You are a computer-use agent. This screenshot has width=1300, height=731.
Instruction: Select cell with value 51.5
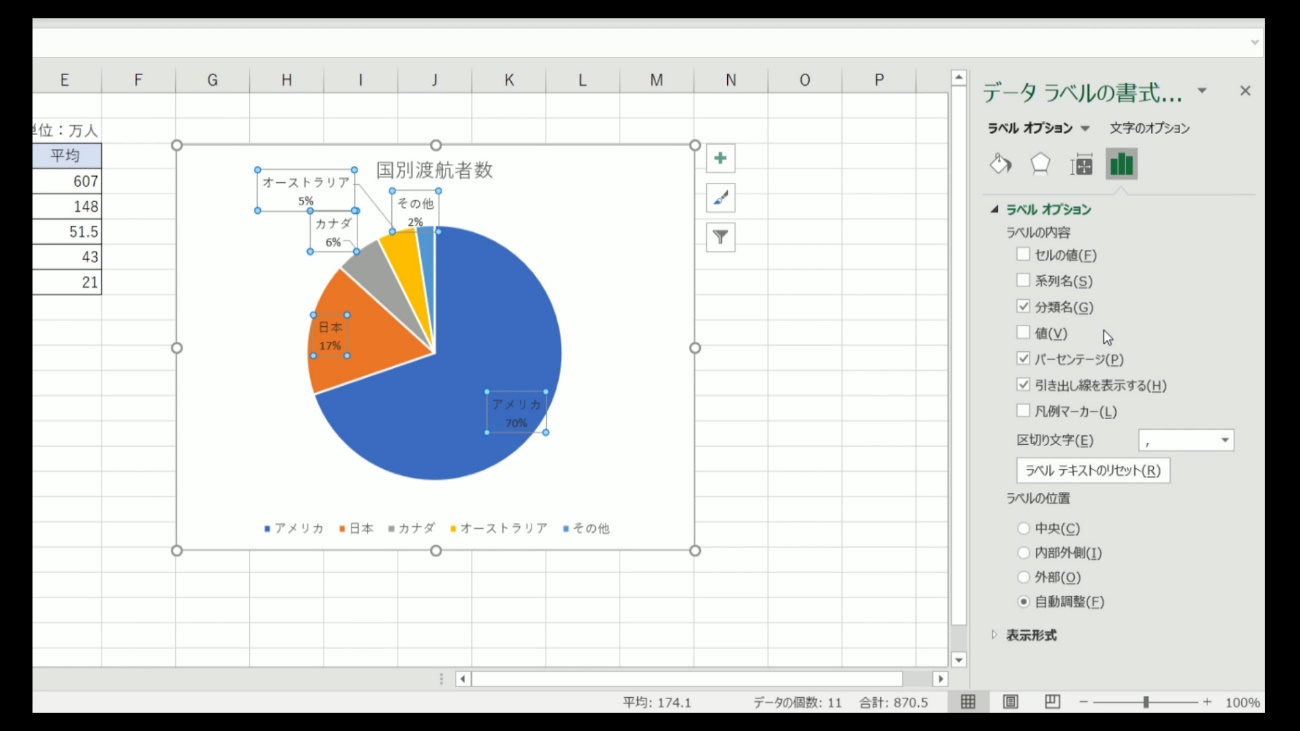tap(66, 231)
